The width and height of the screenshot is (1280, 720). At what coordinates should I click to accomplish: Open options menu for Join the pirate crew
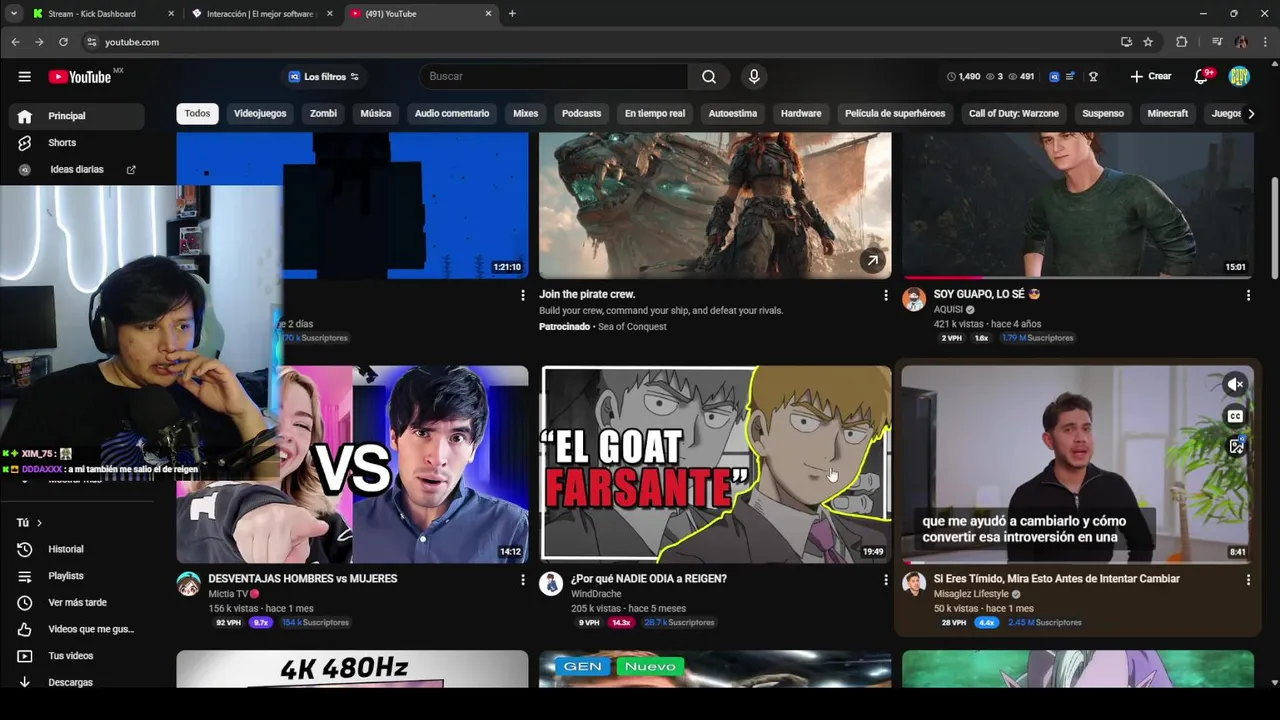(885, 295)
